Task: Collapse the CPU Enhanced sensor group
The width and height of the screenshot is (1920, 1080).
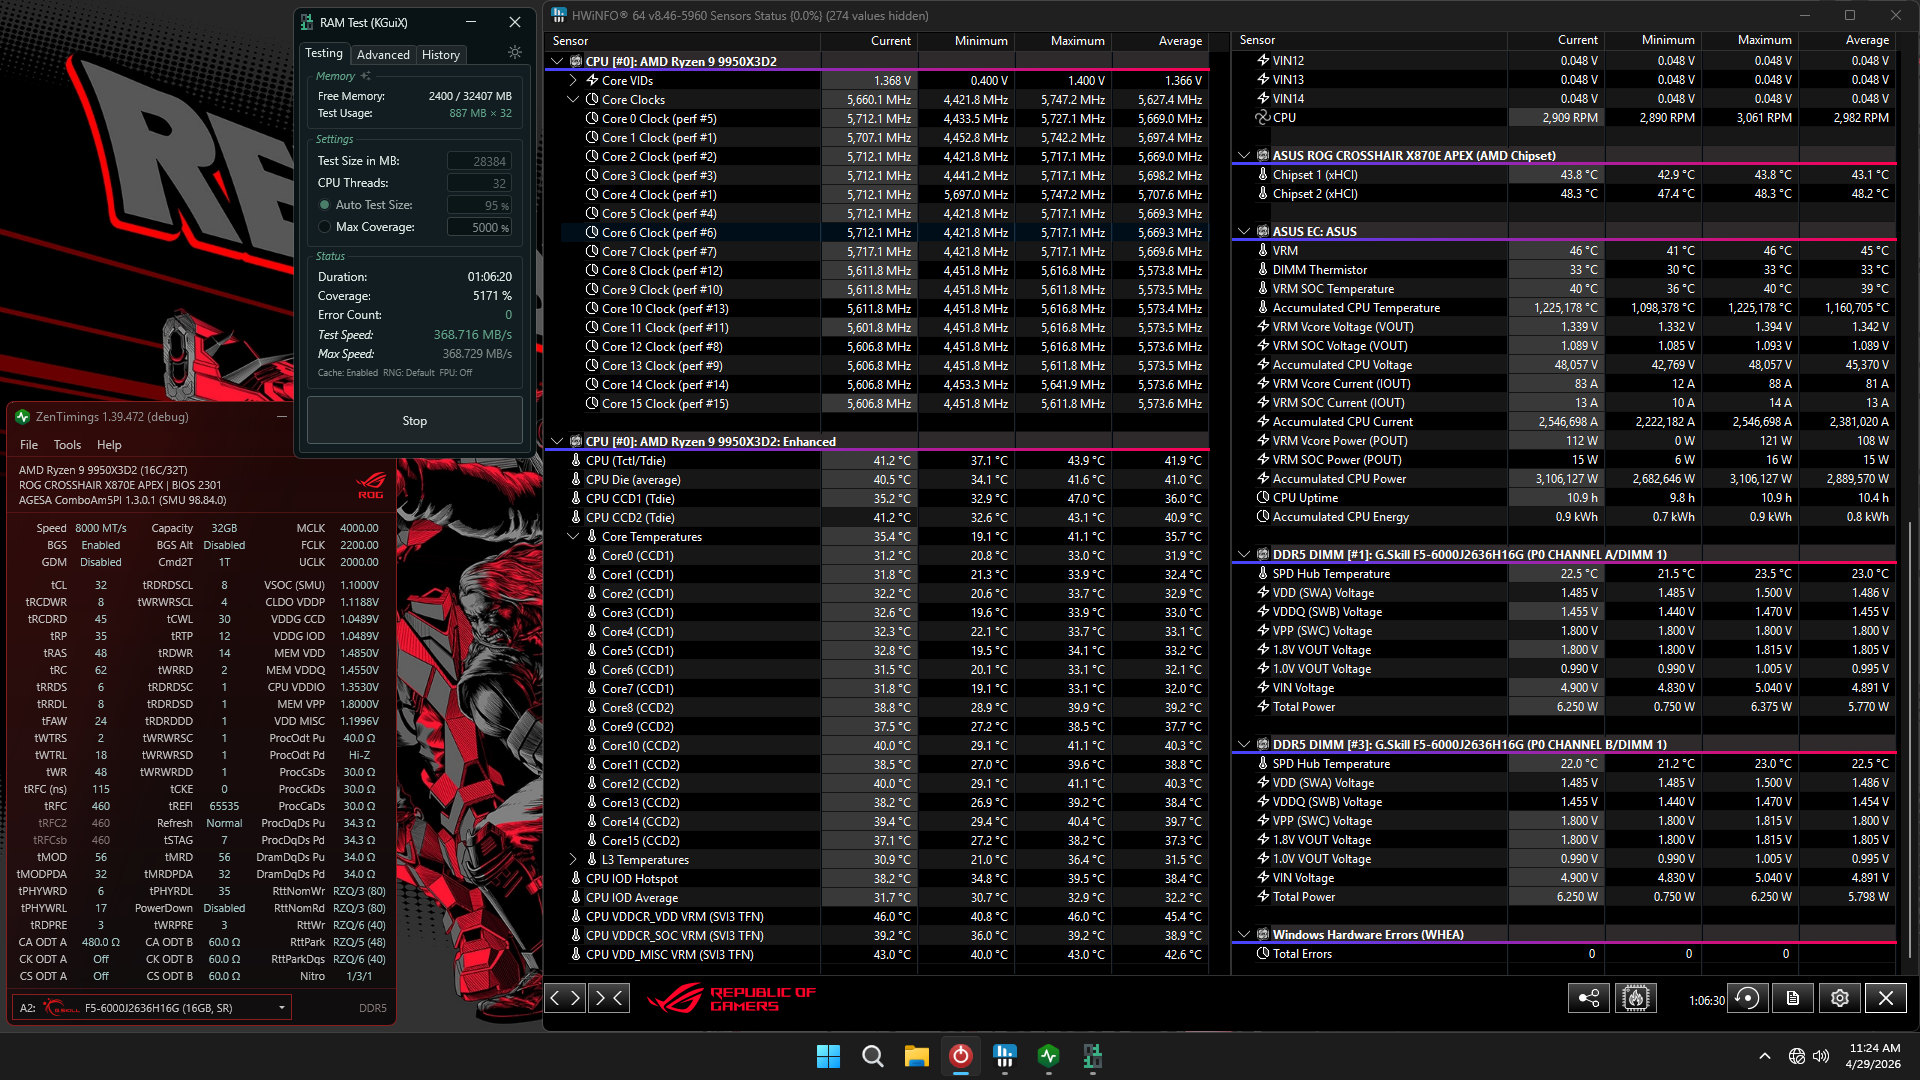Action: pos(557,441)
